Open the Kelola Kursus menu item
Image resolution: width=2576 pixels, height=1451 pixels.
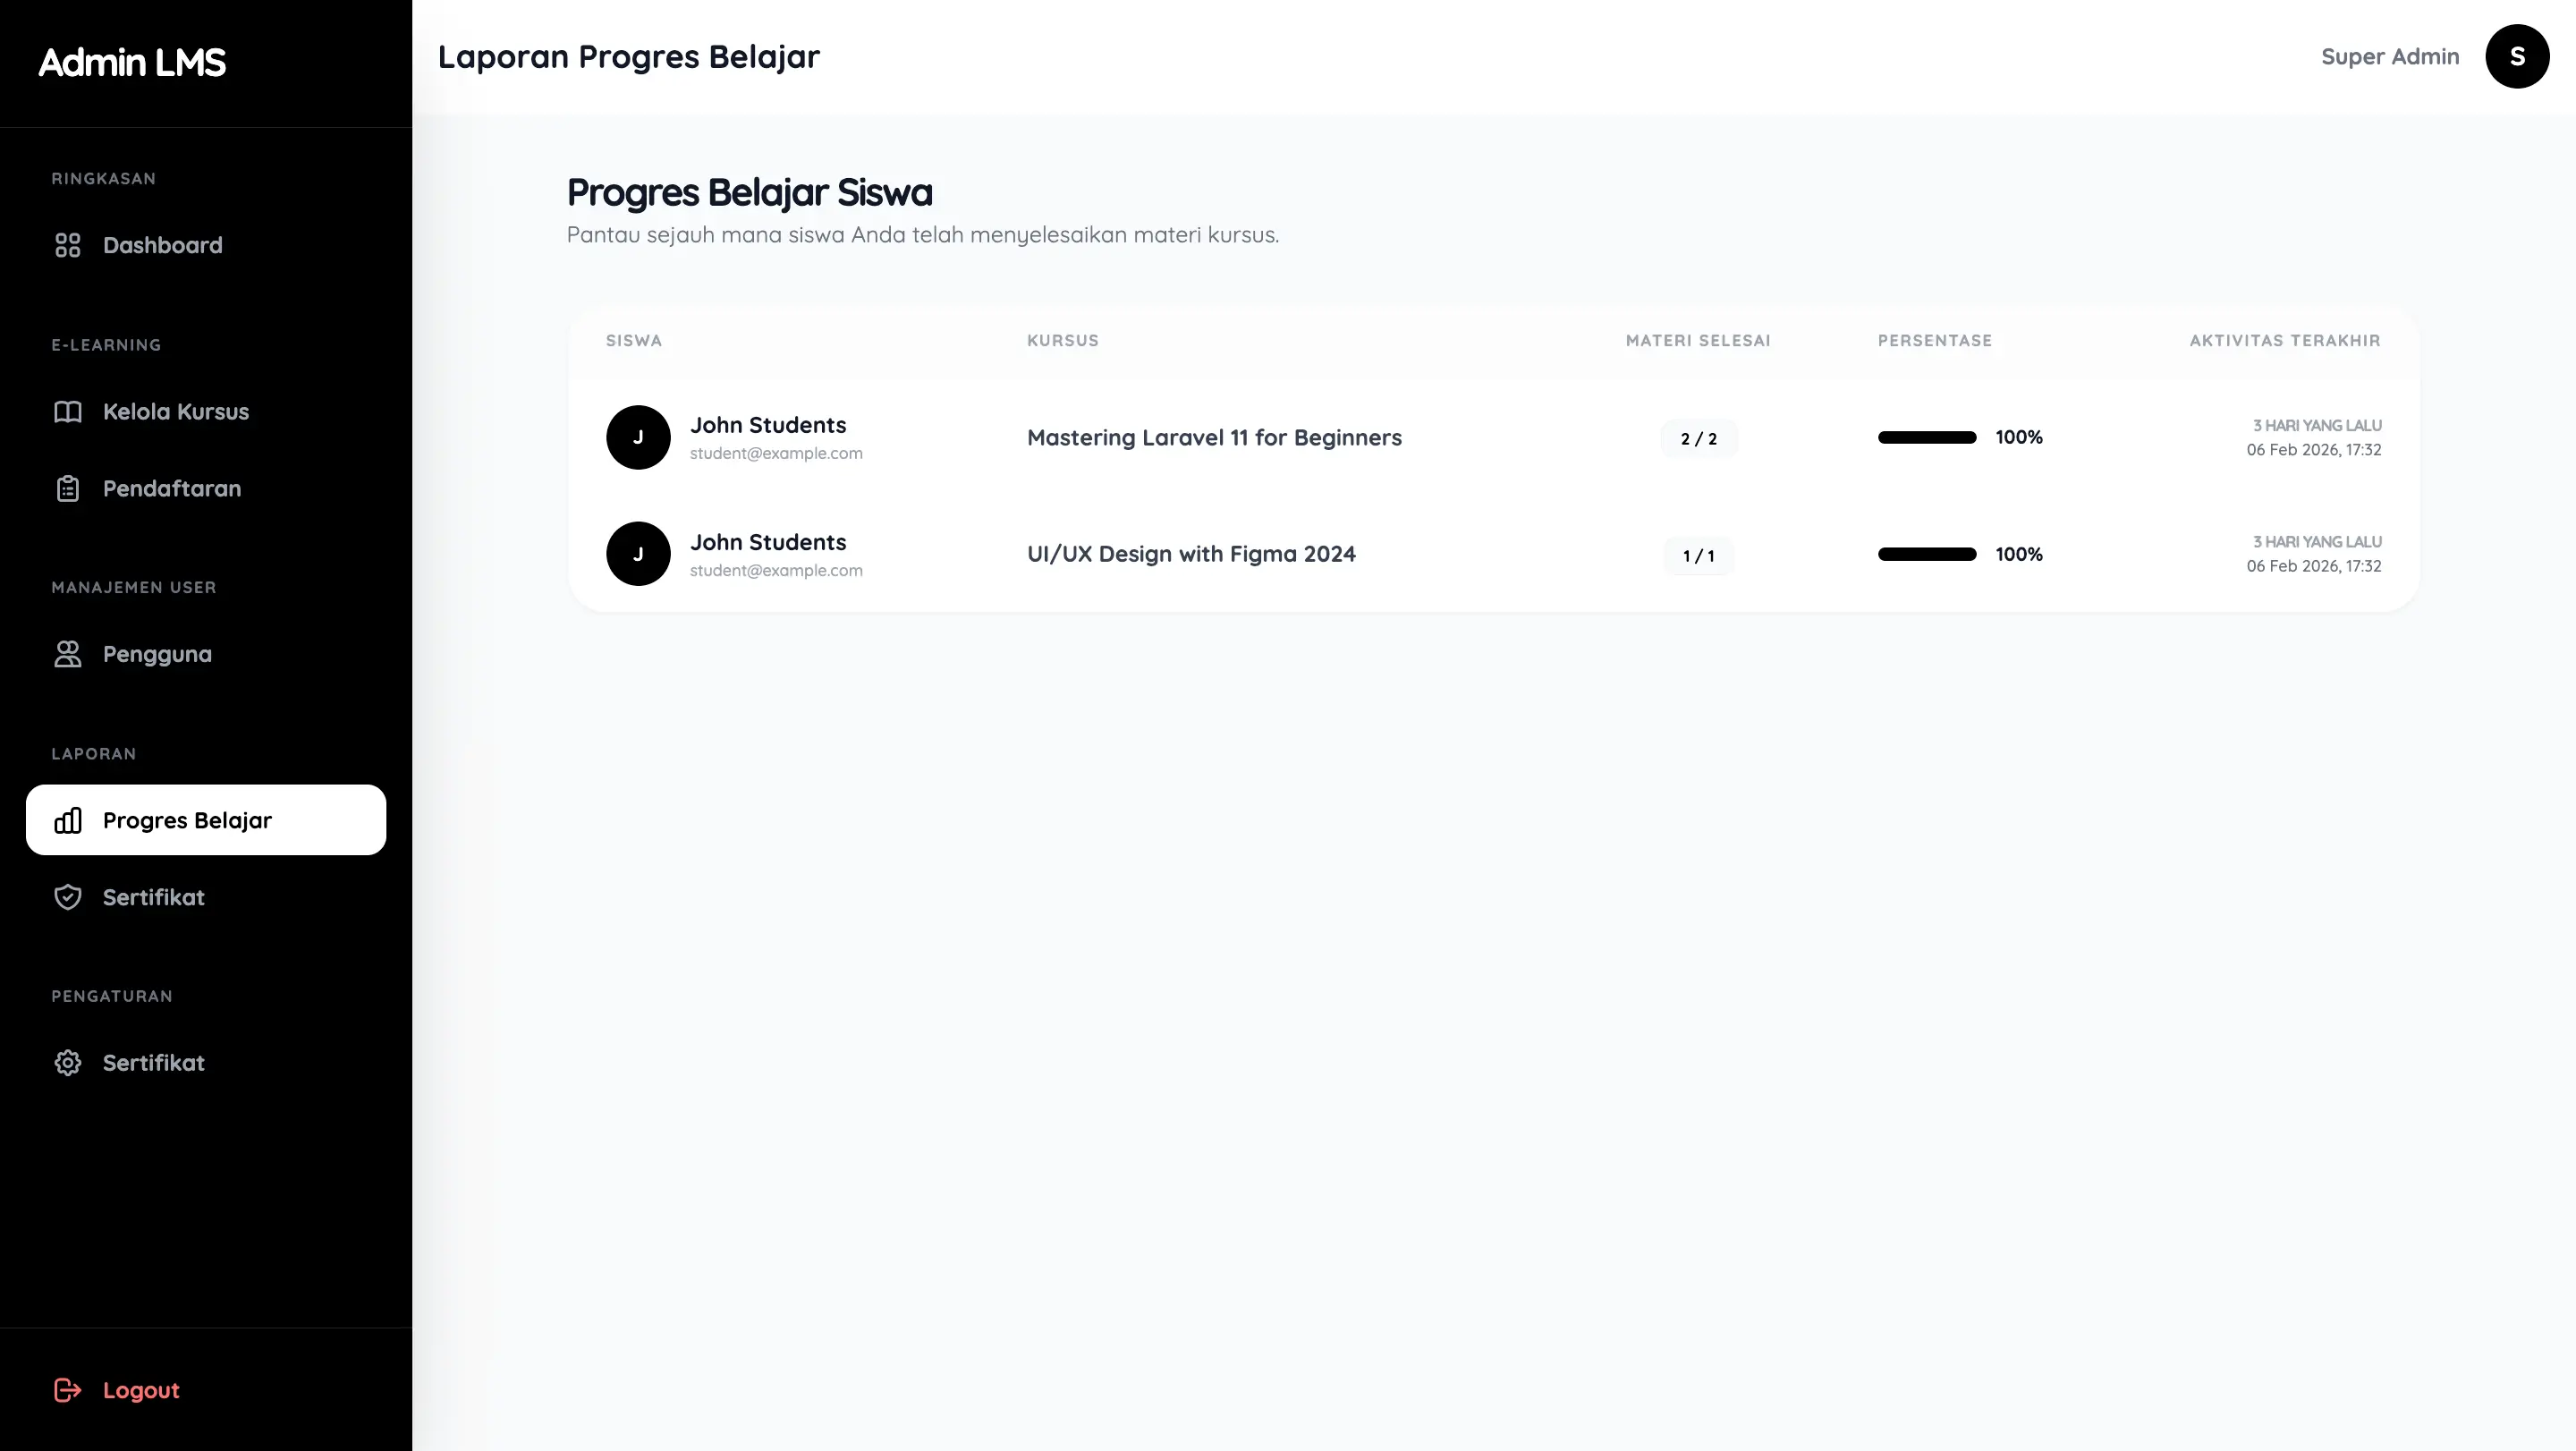pyautogui.click(x=176, y=412)
